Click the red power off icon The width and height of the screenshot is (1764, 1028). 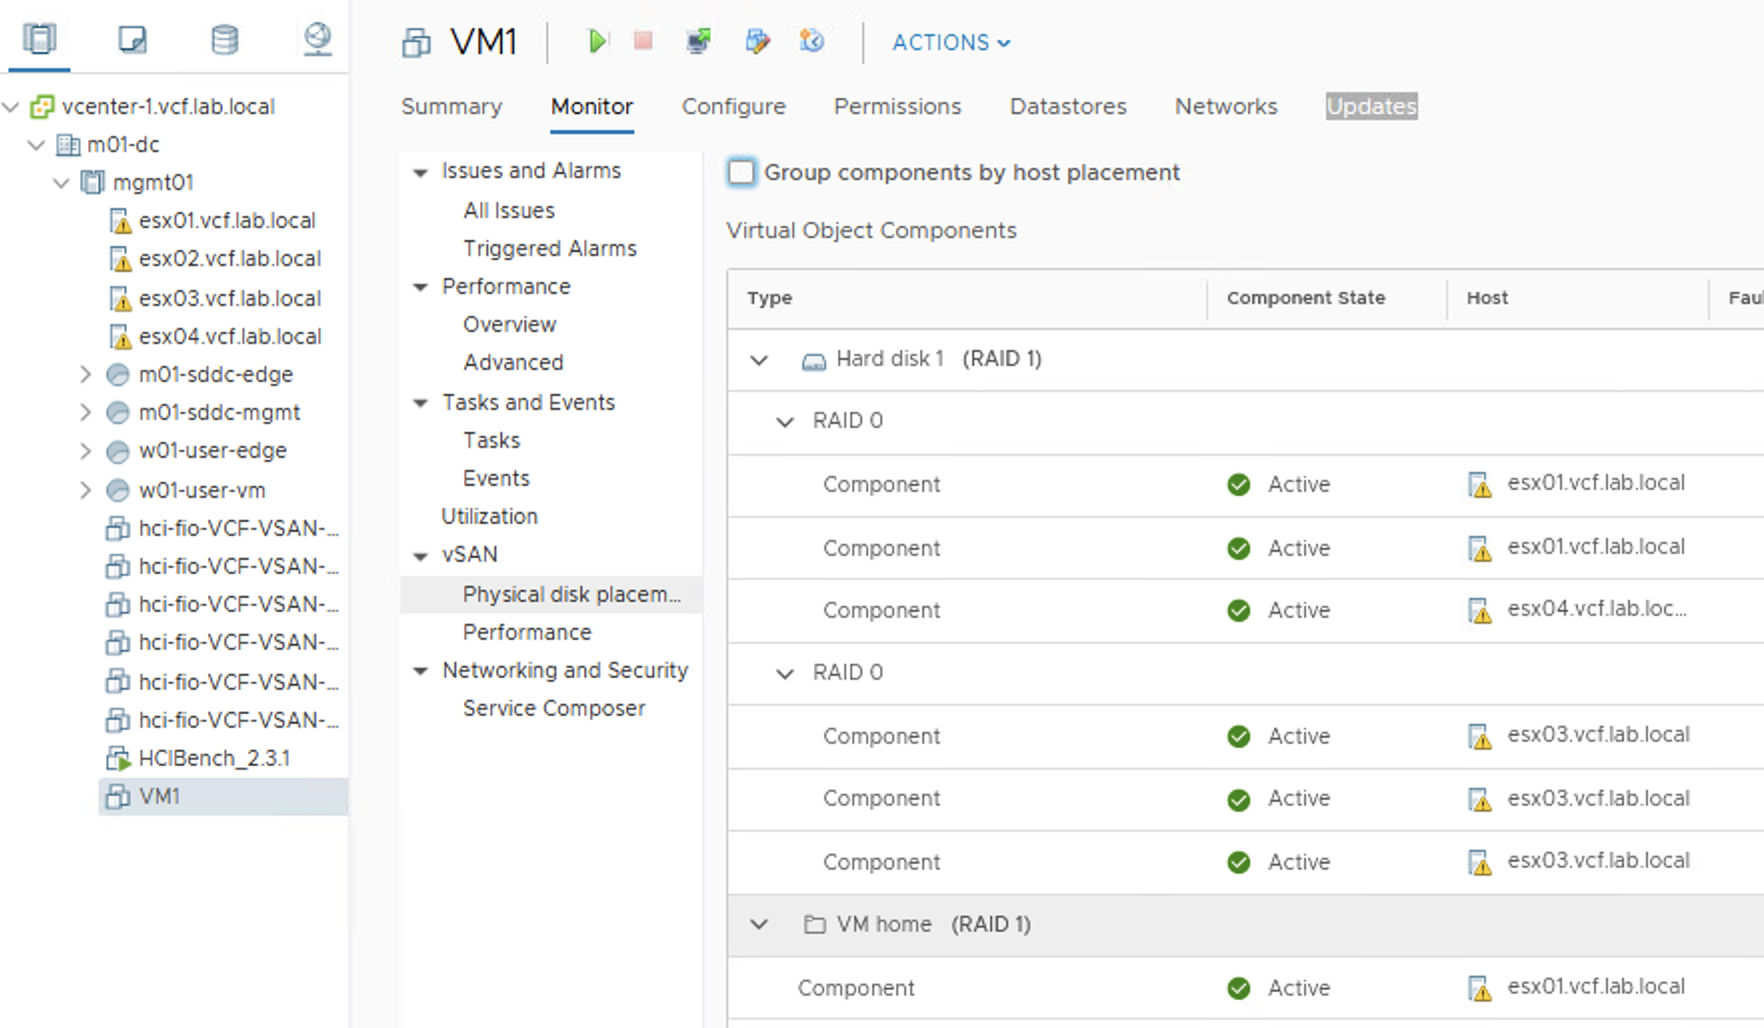643,41
